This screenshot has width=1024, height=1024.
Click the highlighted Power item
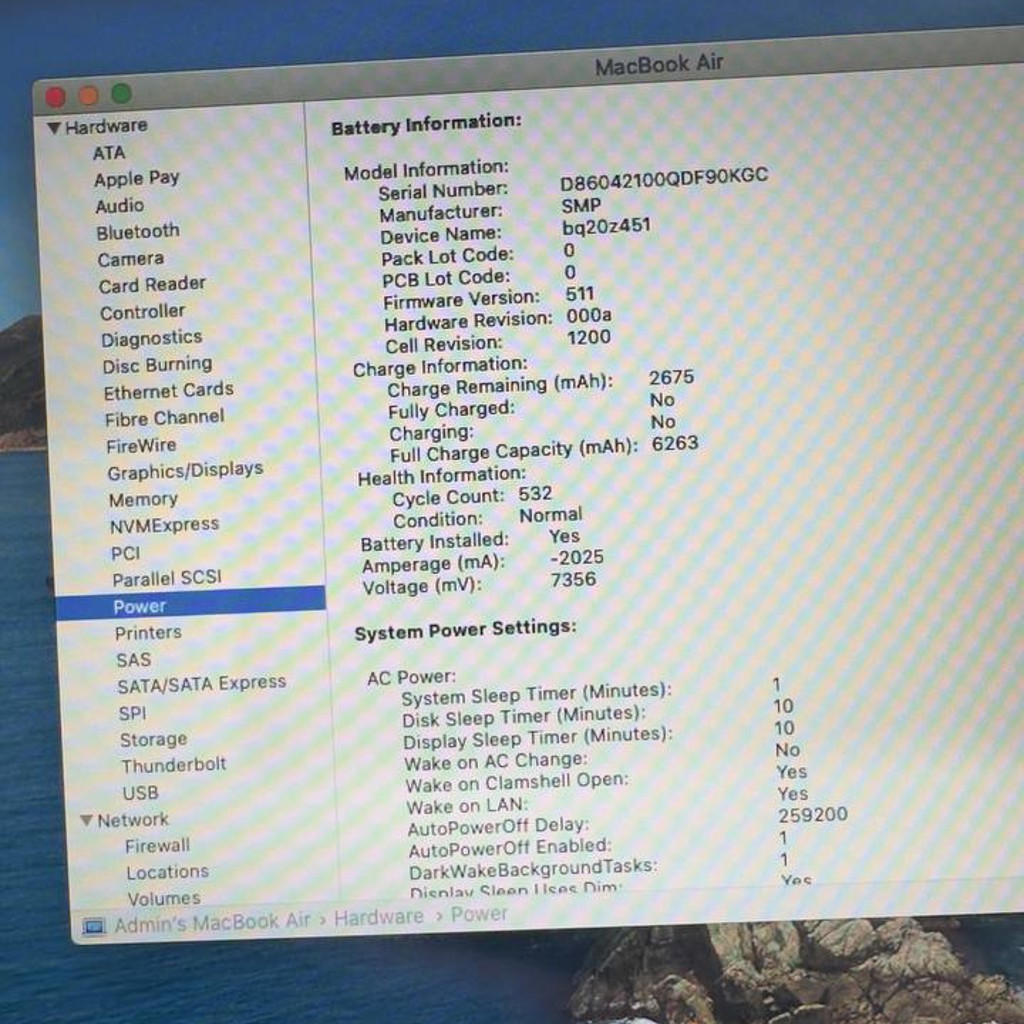(191, 605)
